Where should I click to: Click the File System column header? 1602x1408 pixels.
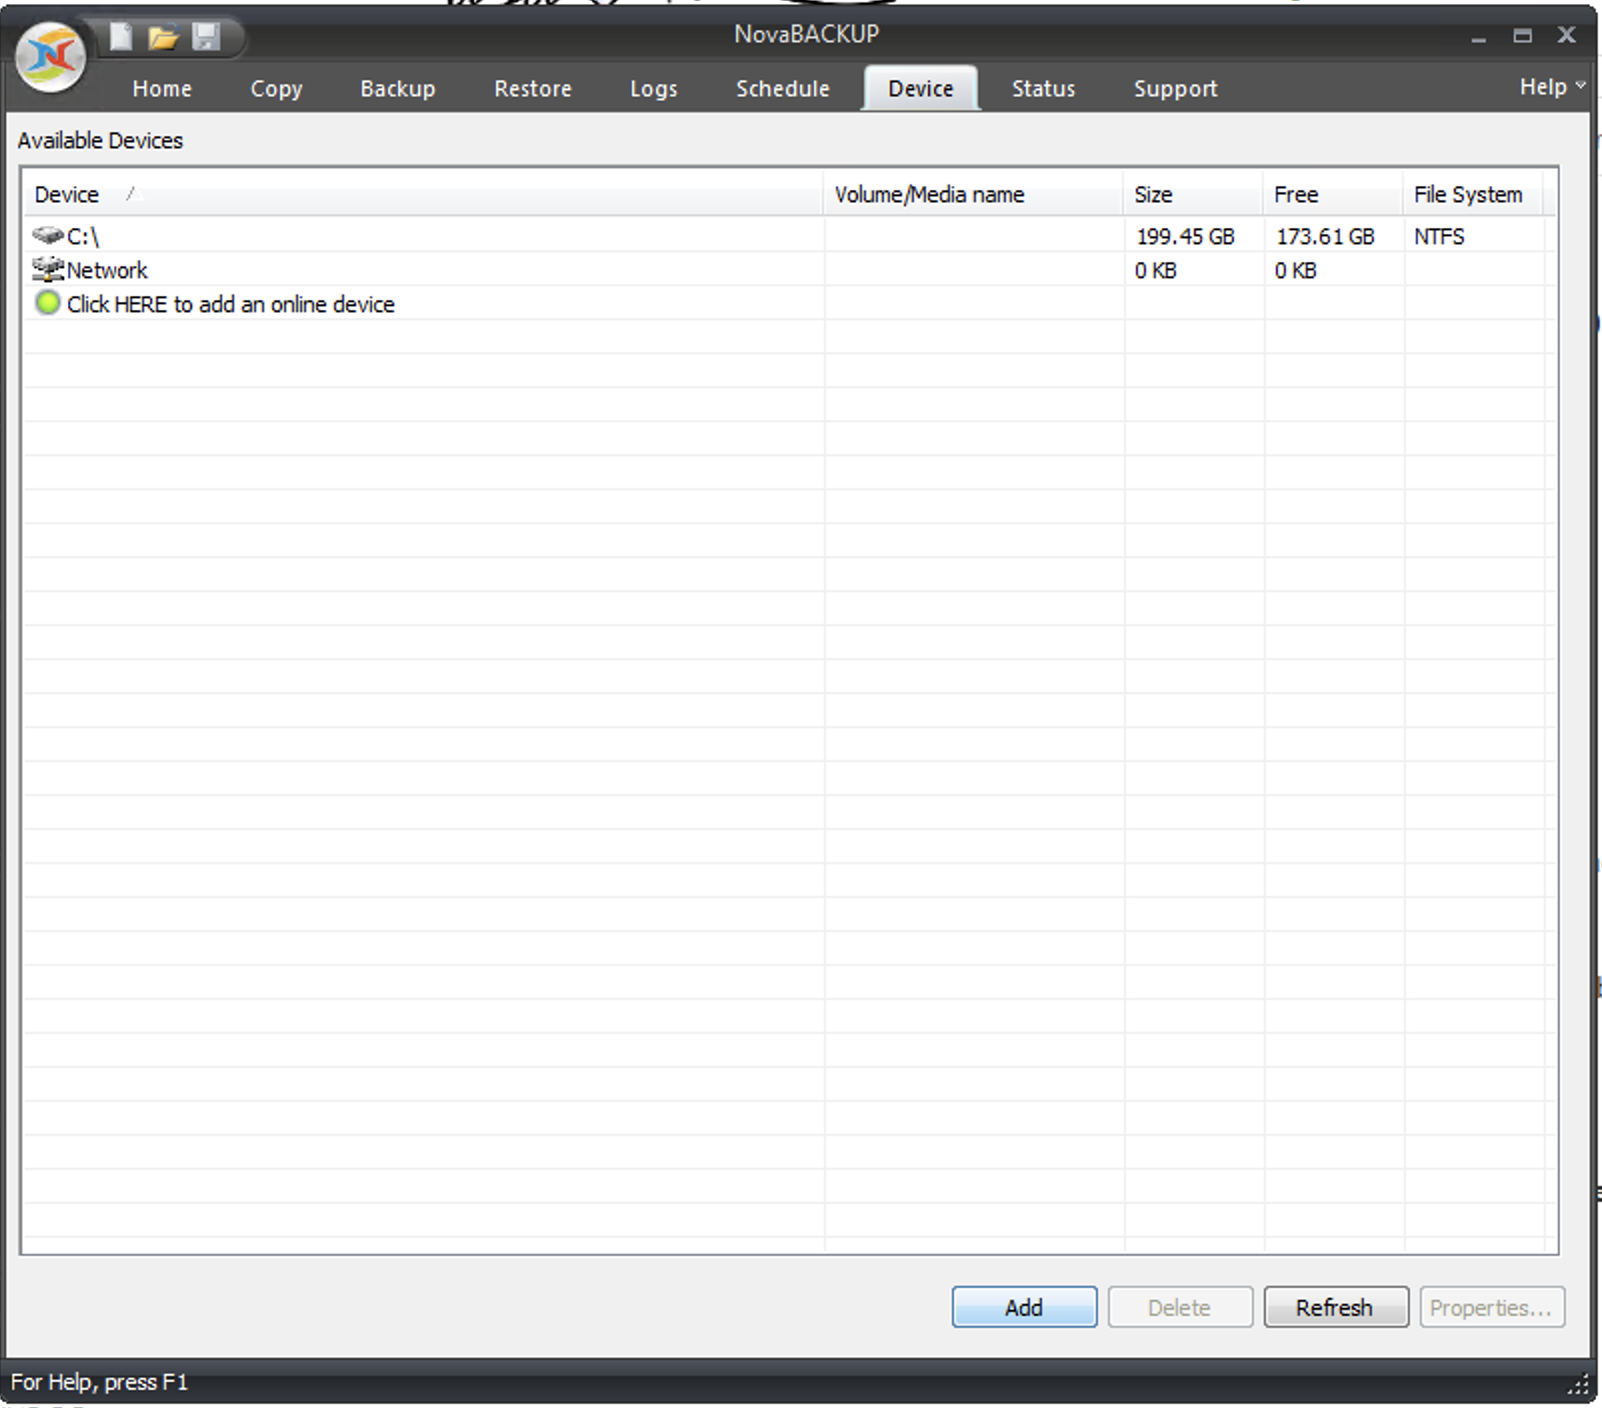point(1473,194)
